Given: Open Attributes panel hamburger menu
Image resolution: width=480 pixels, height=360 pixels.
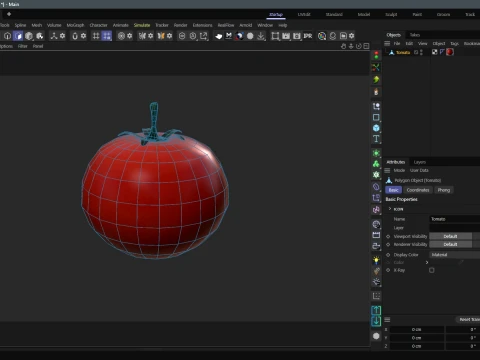Looking at the screenshot, I should point(387,170).
